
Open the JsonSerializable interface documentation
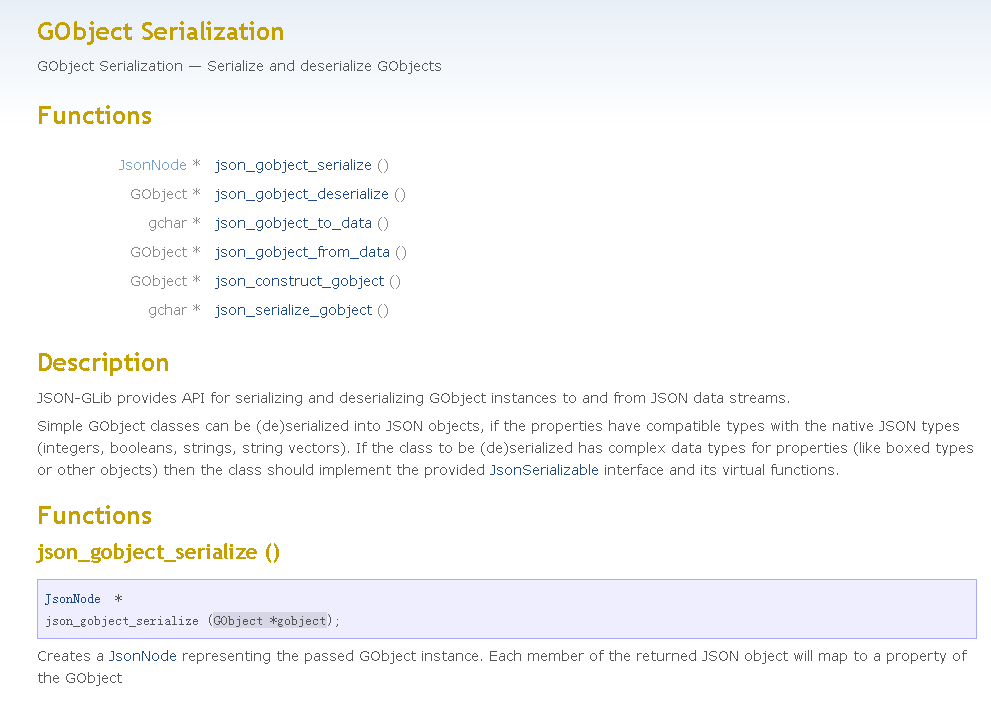click(x=544, y=470)
